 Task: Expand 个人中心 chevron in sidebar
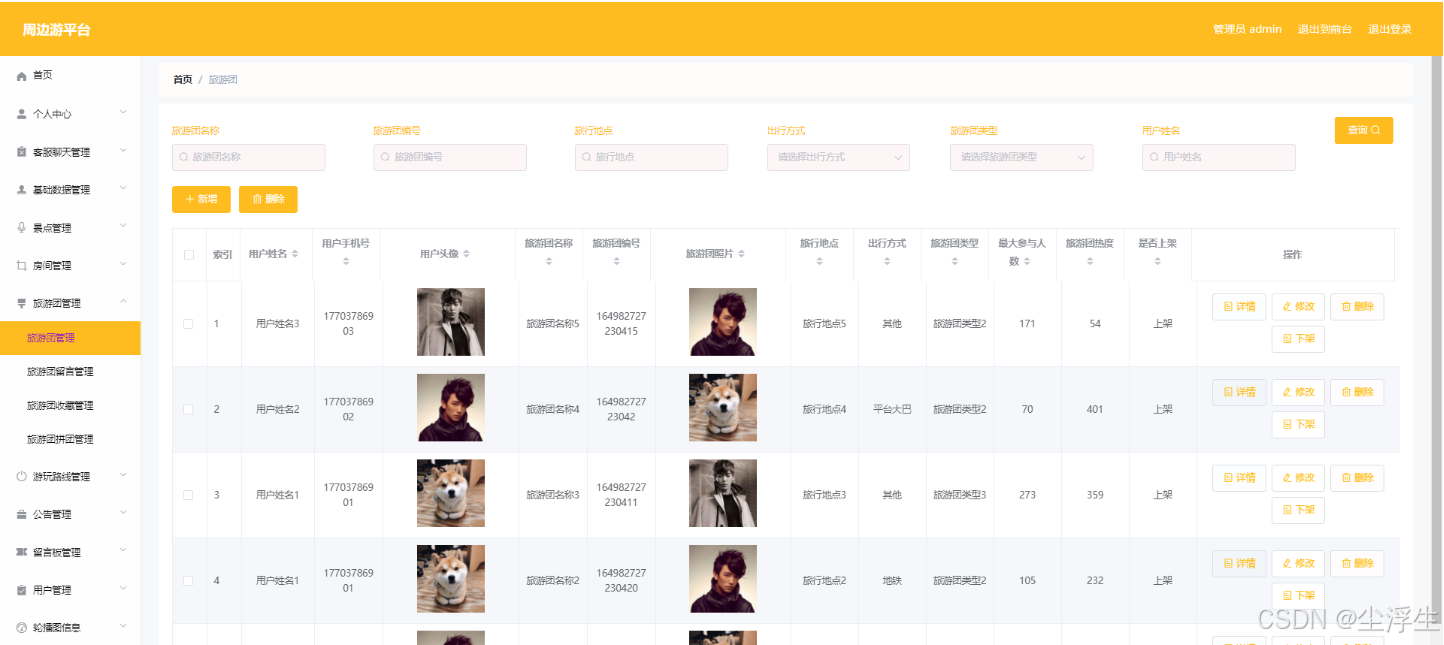point(123,113)
